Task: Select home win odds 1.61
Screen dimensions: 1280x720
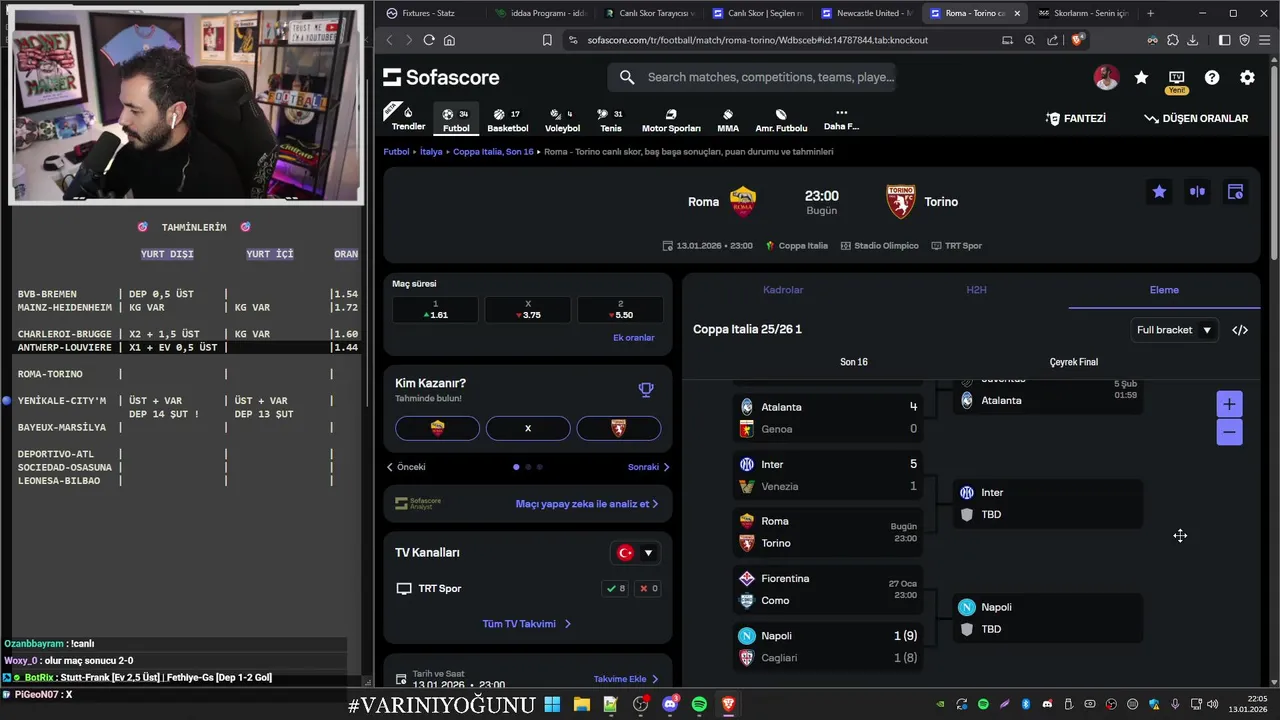Action: [x=436, y=309]
